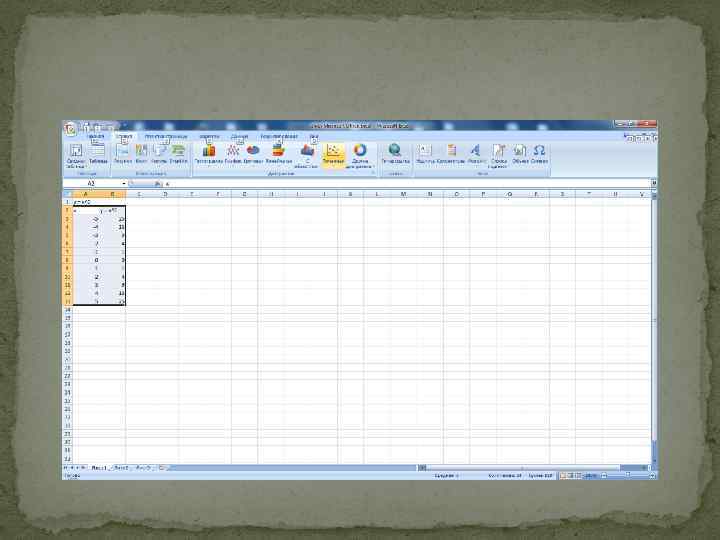The height and width of the screenshot is (540, 720).
Task: Switch to Normal view in status bar
Action: point(563,476)
